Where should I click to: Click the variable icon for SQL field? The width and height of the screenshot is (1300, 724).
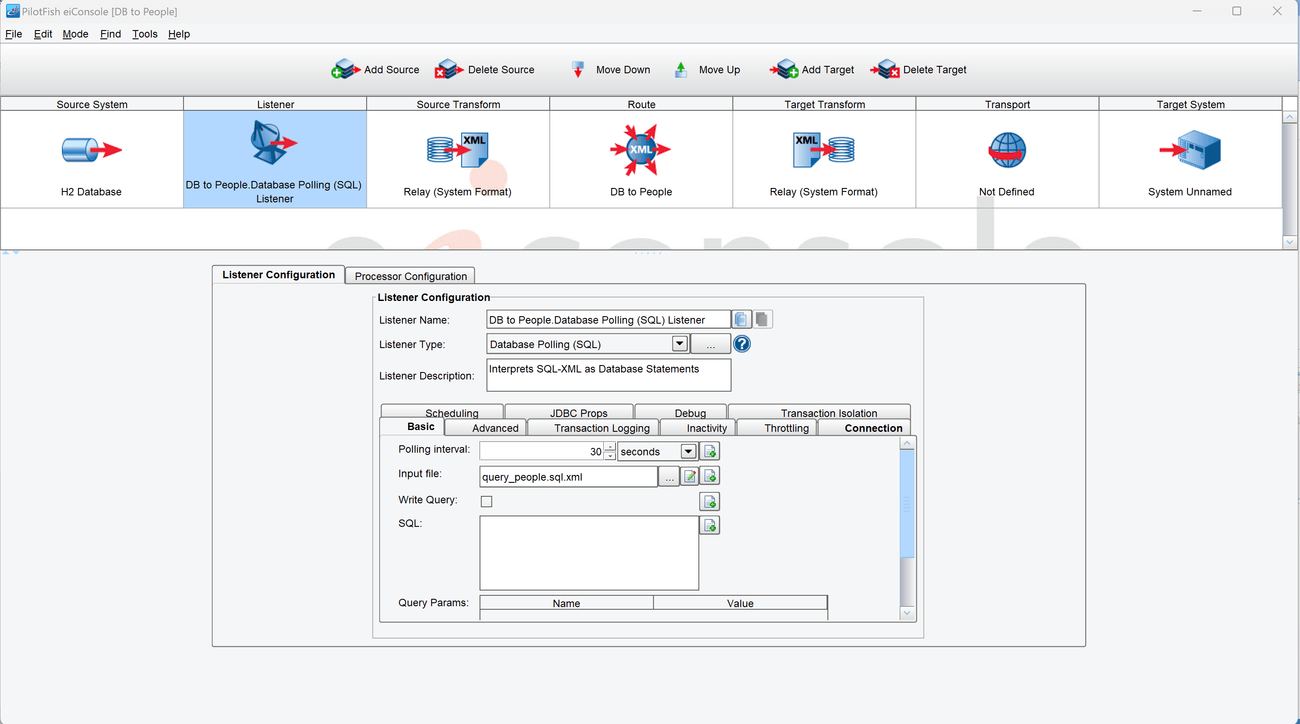(710, 525)
